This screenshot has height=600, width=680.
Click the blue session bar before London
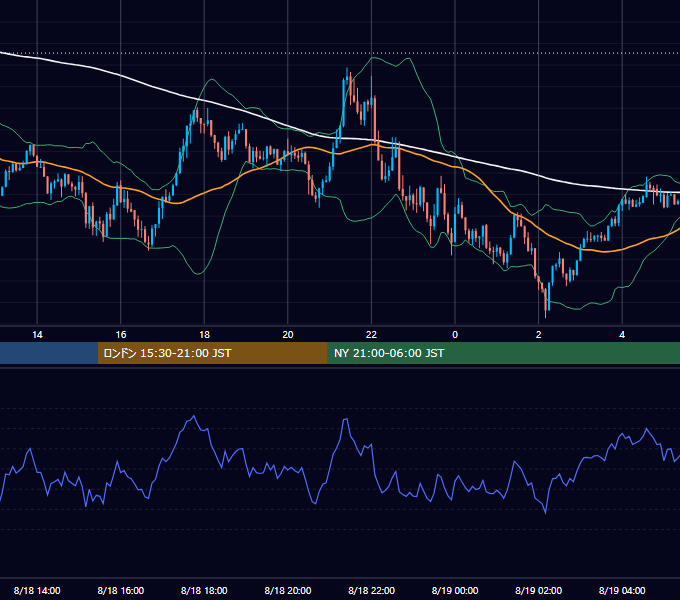49,353
